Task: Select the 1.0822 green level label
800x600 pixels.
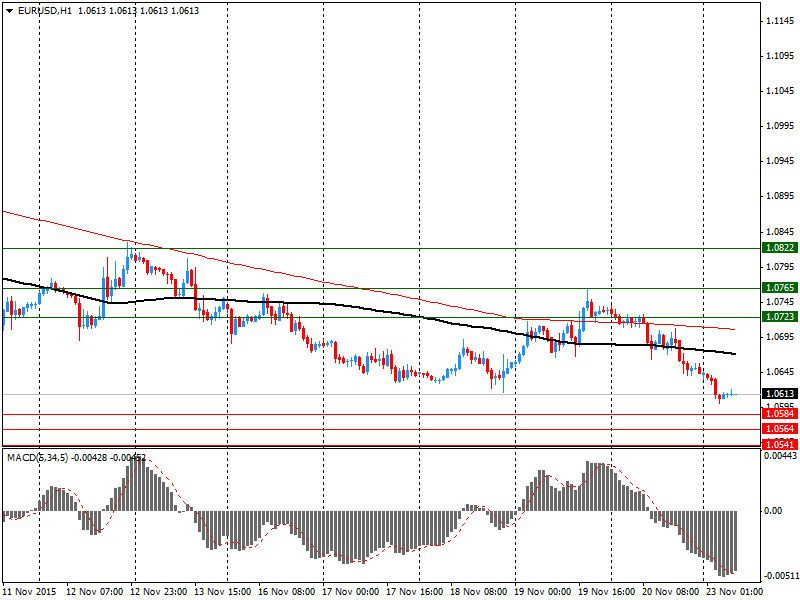Action: coord(780,248)
